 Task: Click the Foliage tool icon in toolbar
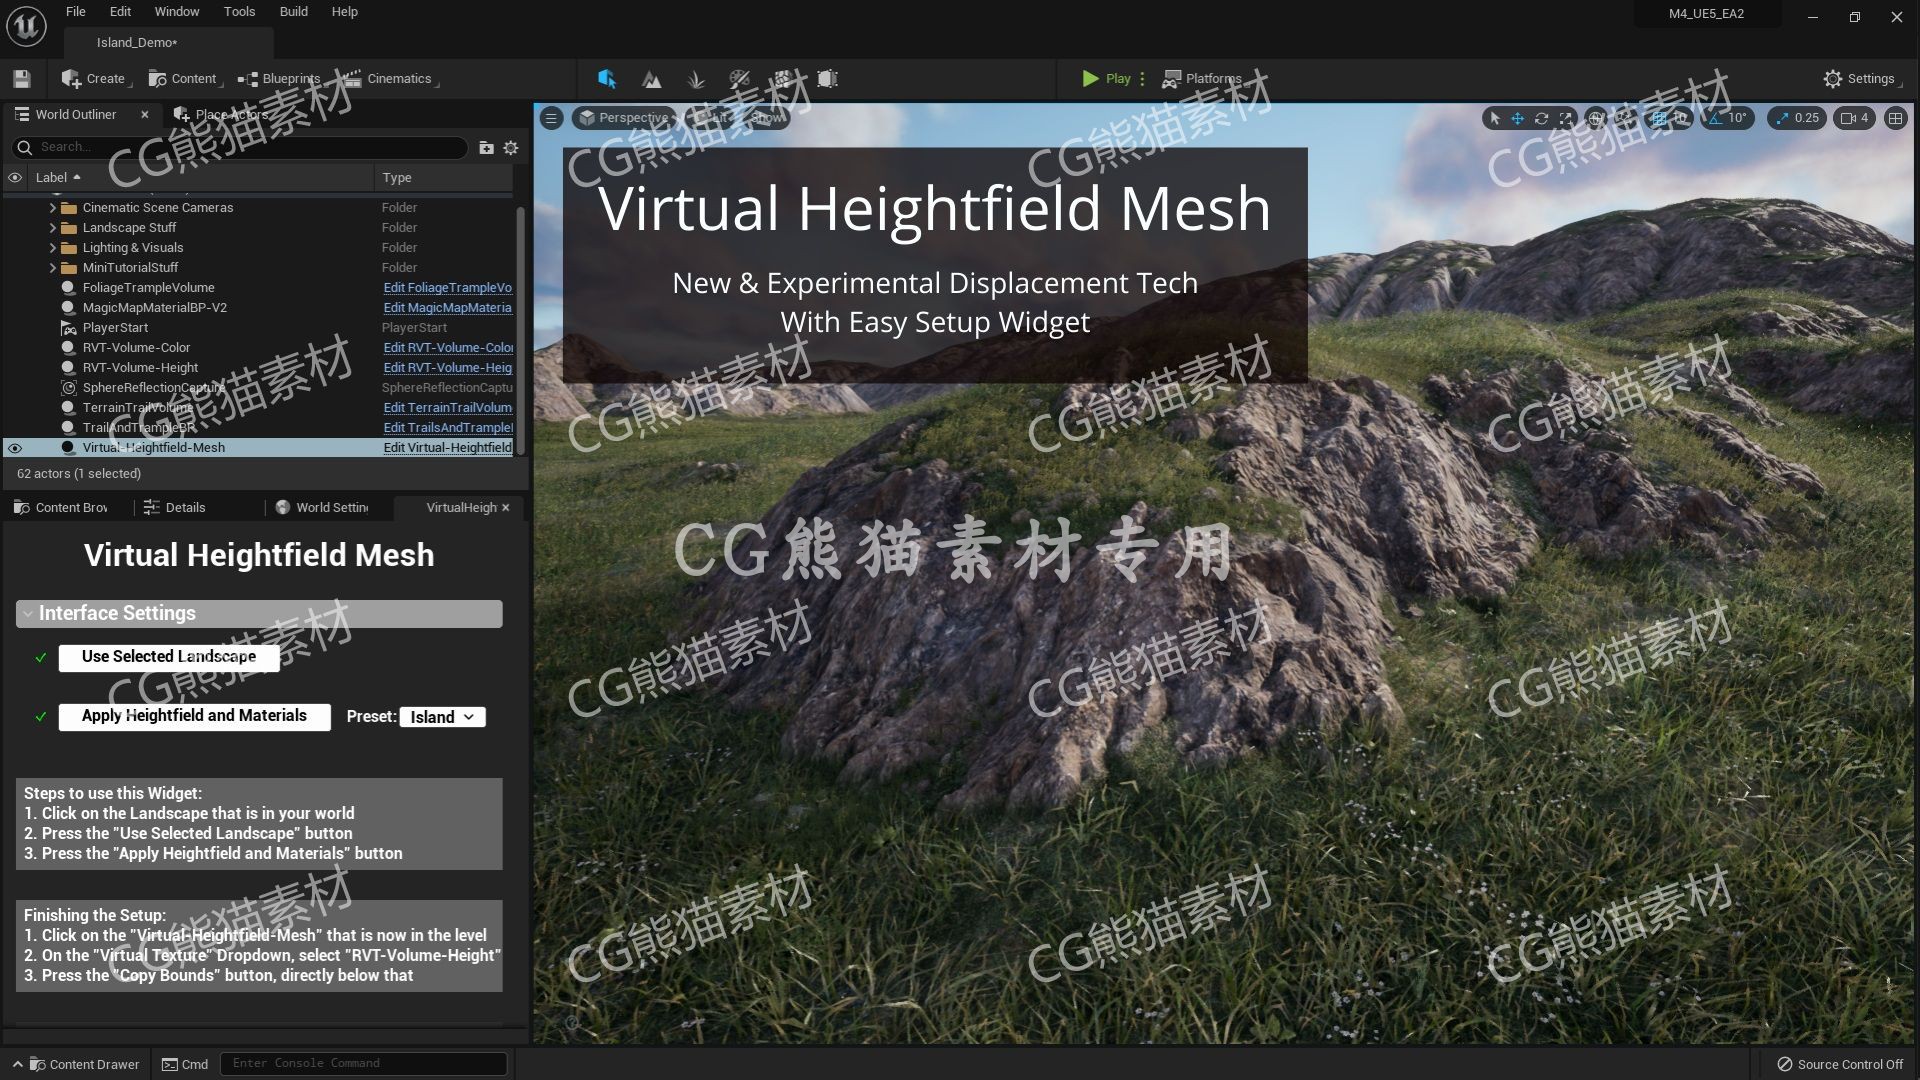pos(695,78)
